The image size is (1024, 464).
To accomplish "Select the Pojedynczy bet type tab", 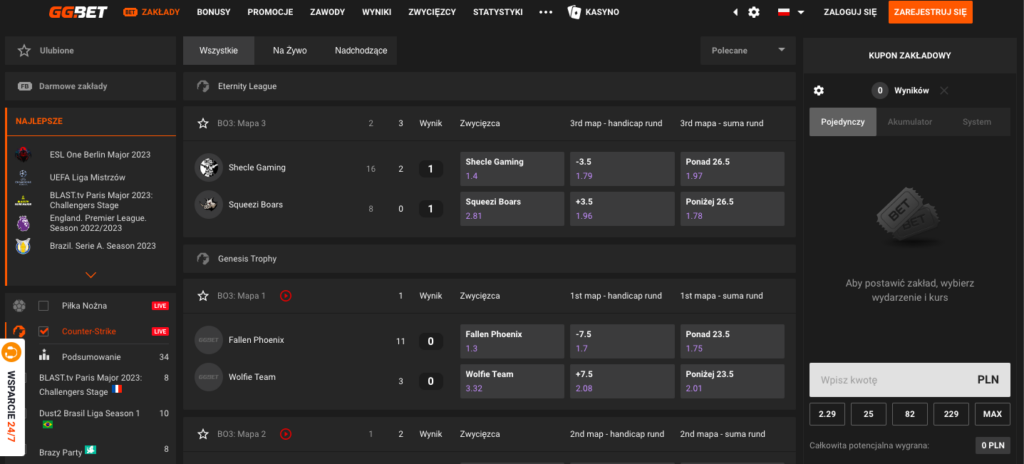I will (842, 122).
